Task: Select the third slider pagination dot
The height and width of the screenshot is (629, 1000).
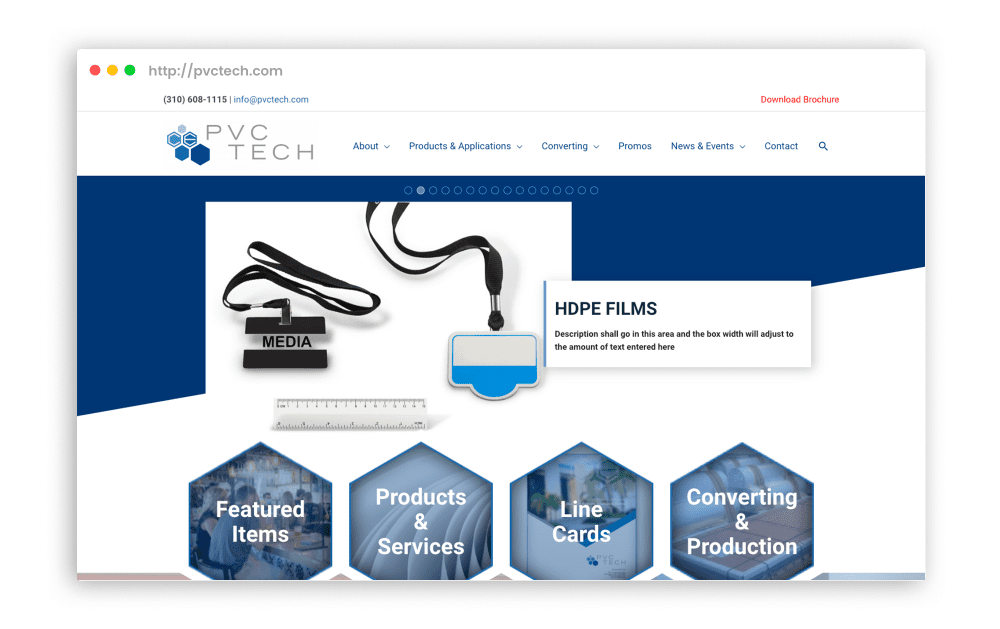Action: coord(433,190)
